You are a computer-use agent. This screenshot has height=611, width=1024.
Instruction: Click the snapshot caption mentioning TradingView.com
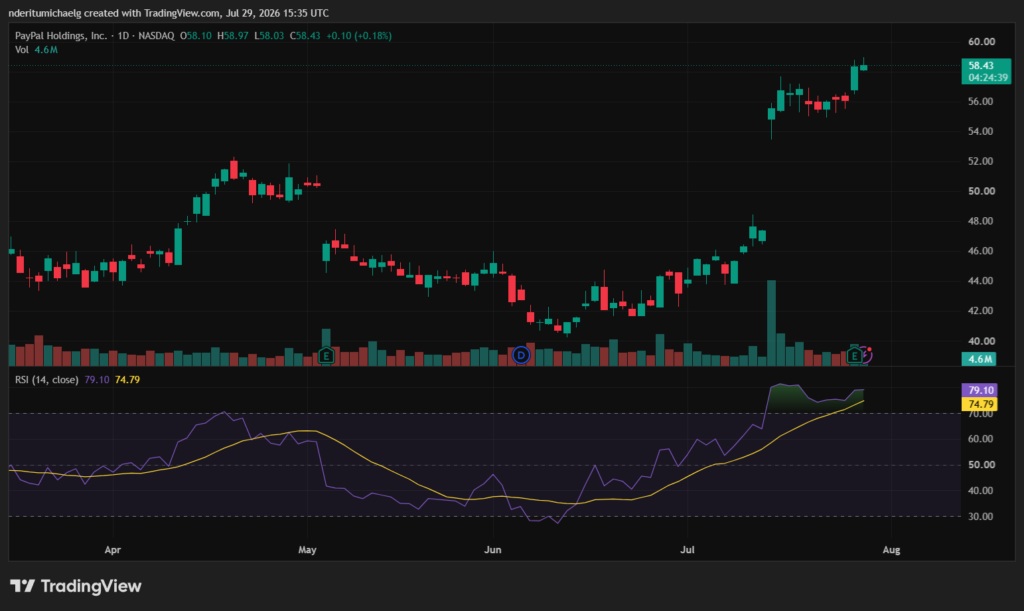(168, 13)
